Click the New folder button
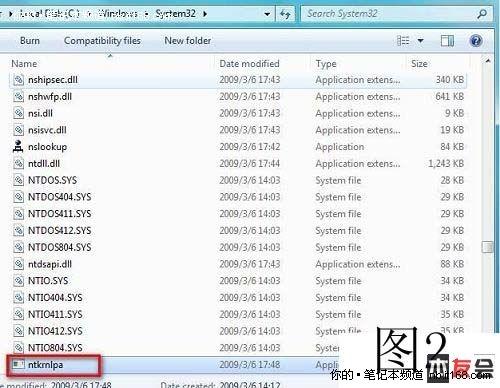The width and height of the screenshot is (500, 388). [x=188, y=41]
